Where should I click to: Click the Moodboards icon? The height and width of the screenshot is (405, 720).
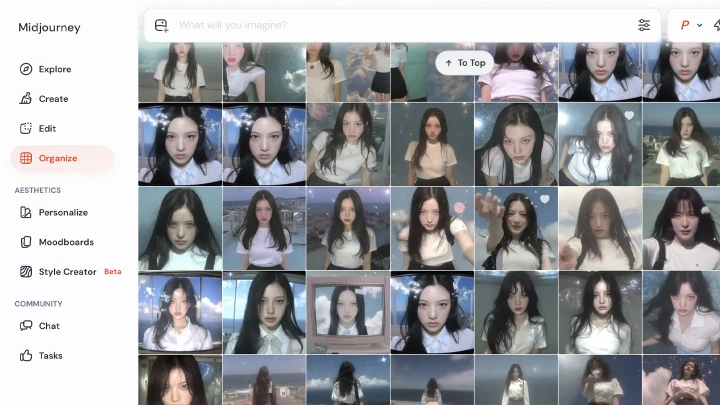tap(26, 242)
